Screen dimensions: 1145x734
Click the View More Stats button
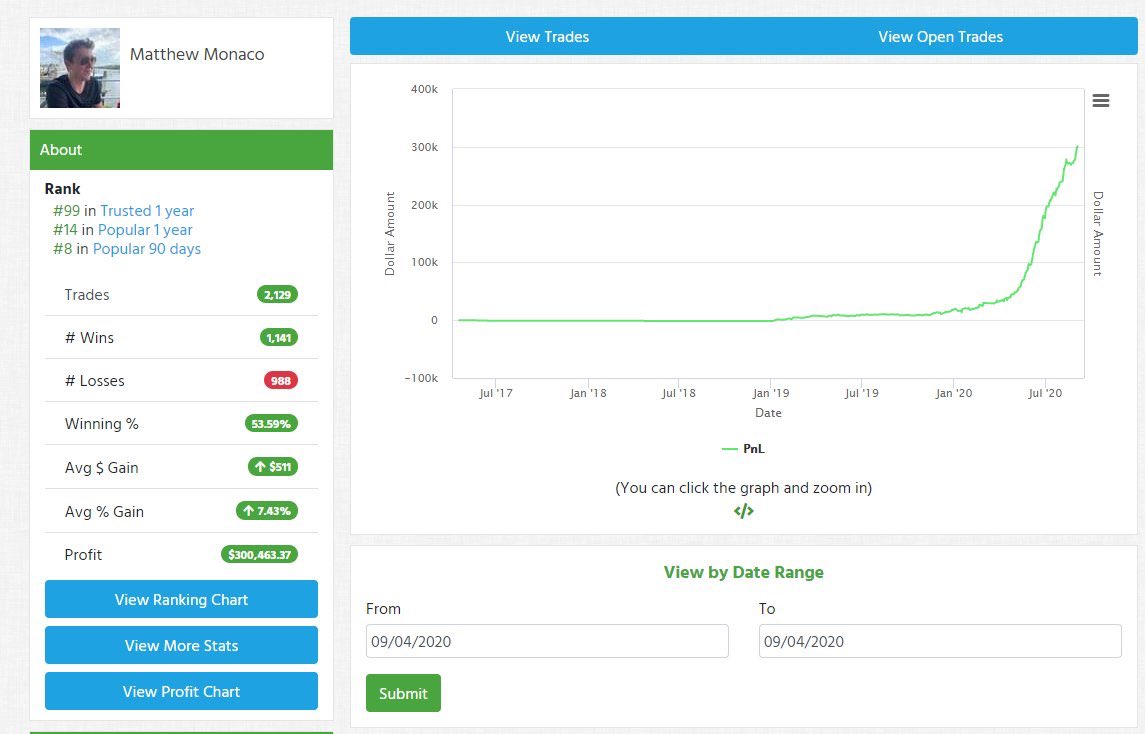[181, 645]
